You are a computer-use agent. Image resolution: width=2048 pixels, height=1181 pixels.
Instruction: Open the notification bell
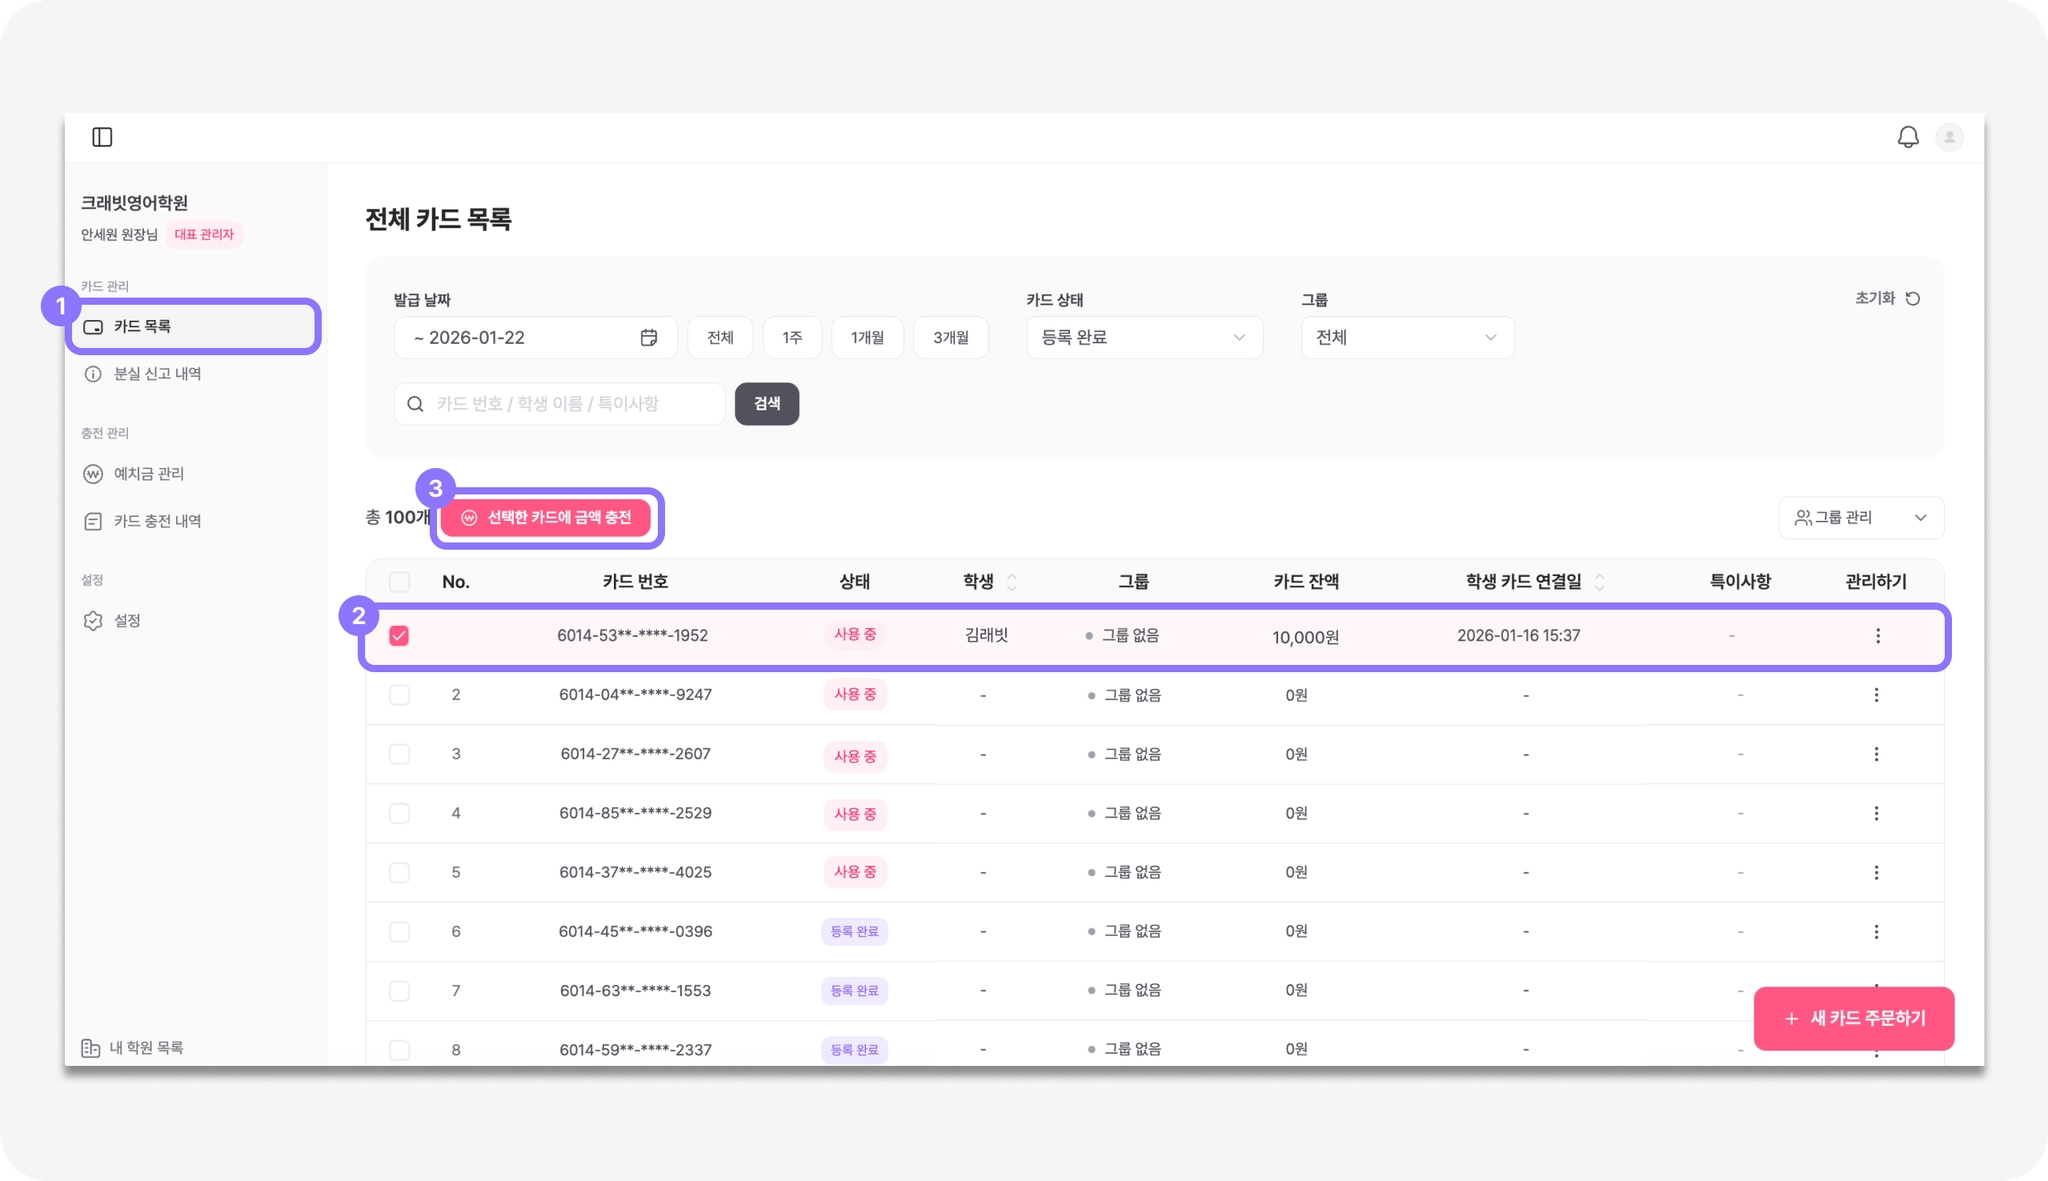pyautogui.click(x=1907, y=137)
